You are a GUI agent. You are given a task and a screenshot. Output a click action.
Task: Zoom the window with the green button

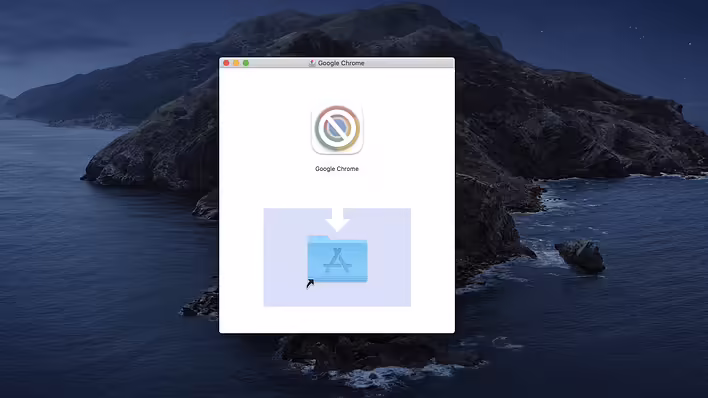[x=246, y=63]
